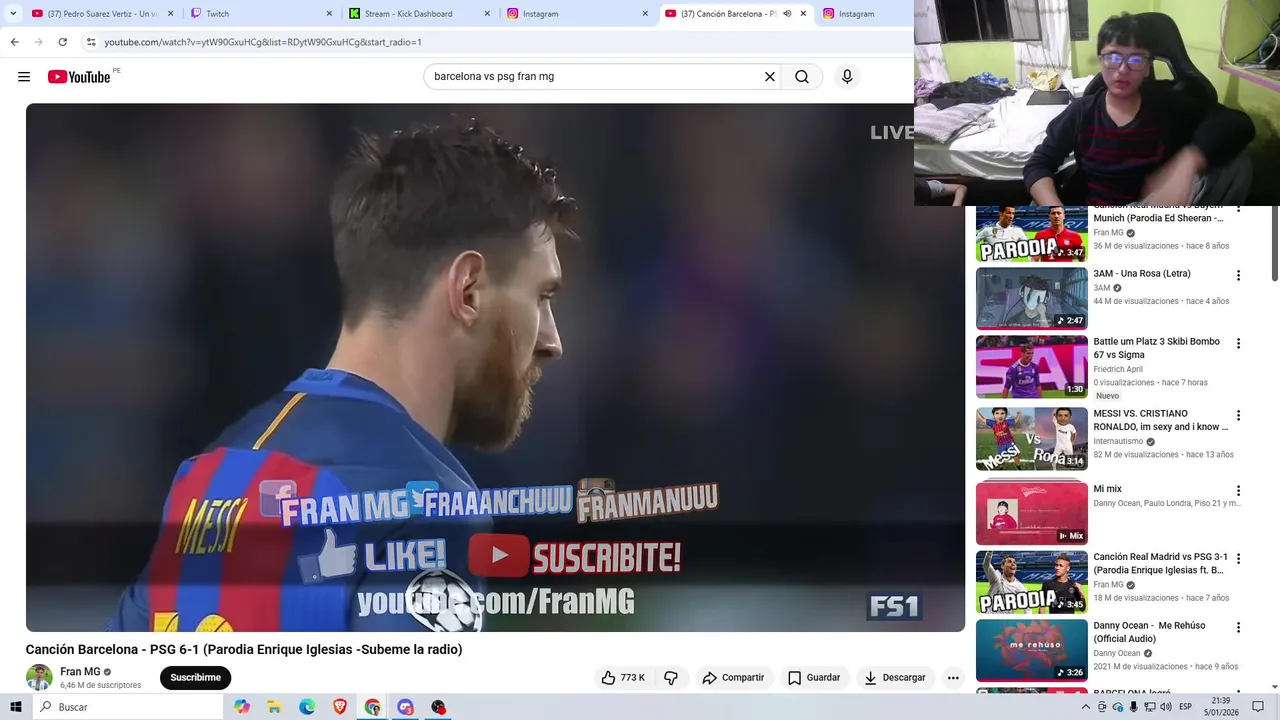Open volume control in system tray
The width and height of the screenshot is (1280, 720).
pos(1166,707)
